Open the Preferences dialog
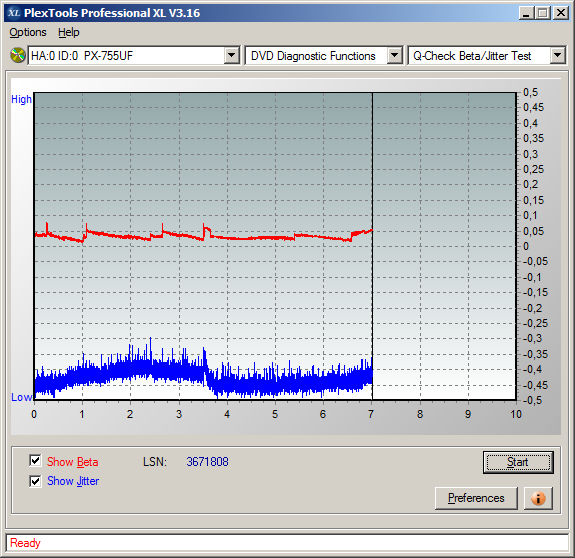575x558 pixels. pos(476,498)
